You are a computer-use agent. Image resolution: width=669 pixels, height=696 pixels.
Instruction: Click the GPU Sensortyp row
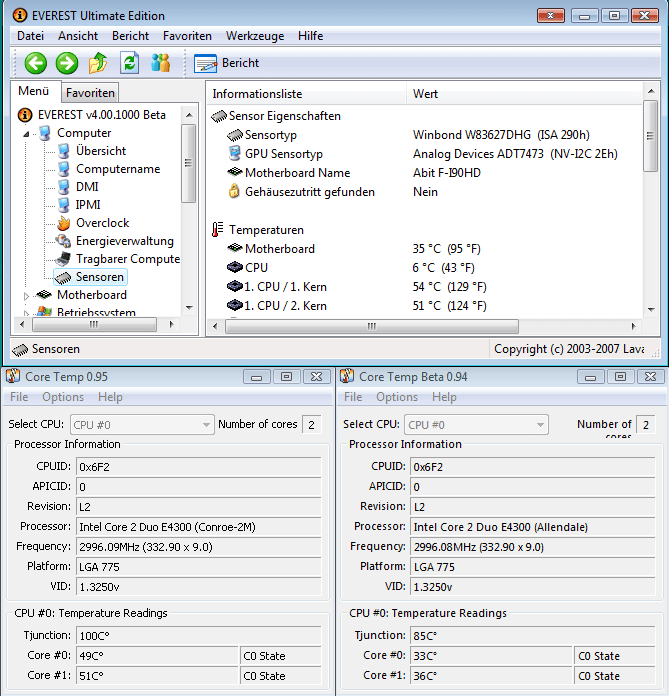tap(425, 154)
